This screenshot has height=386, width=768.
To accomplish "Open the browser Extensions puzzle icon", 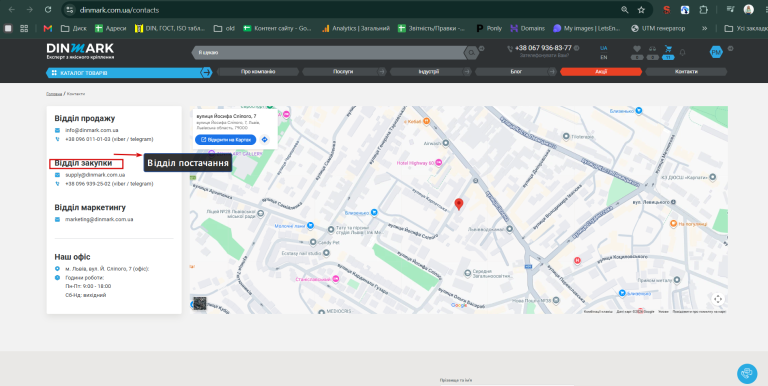I will (x=703, y=10).
